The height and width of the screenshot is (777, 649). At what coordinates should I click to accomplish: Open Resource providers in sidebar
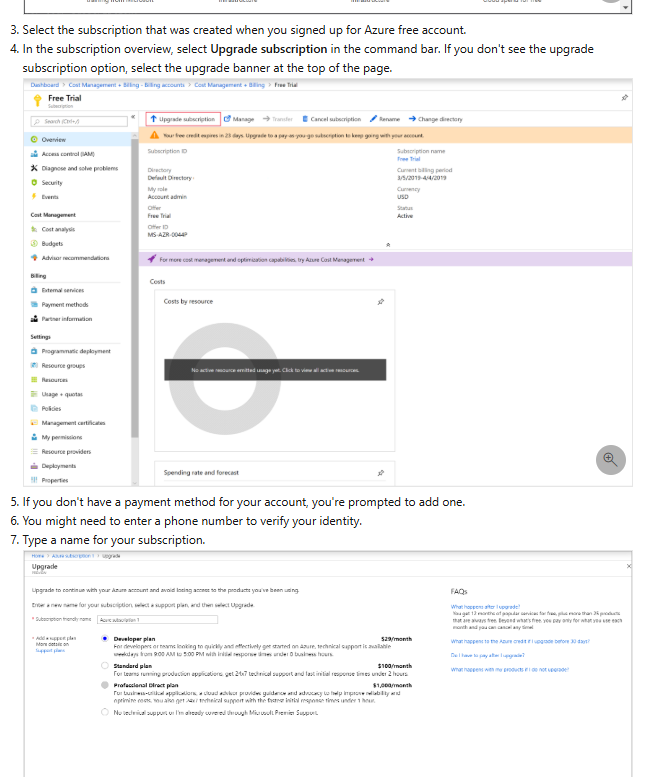pos(66,451)
